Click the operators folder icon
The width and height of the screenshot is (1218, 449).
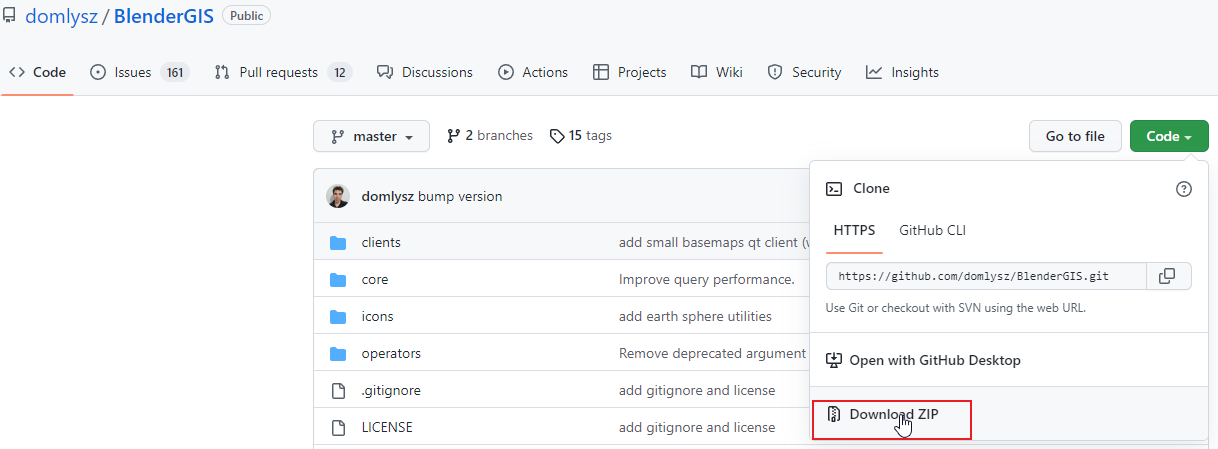pyautogui.click(x=338, y=354)
